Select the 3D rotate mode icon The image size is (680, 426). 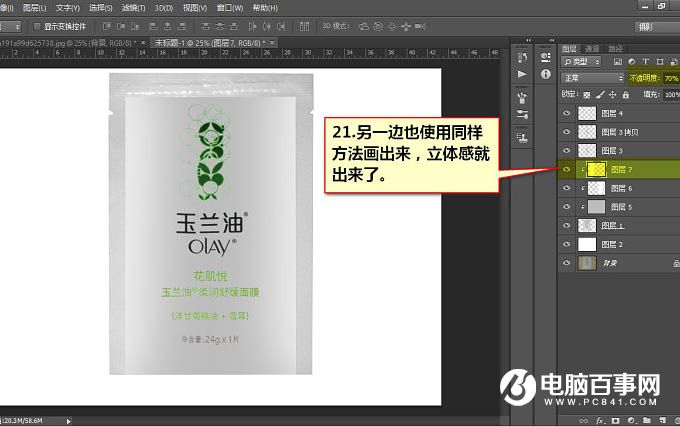[364, 26]
